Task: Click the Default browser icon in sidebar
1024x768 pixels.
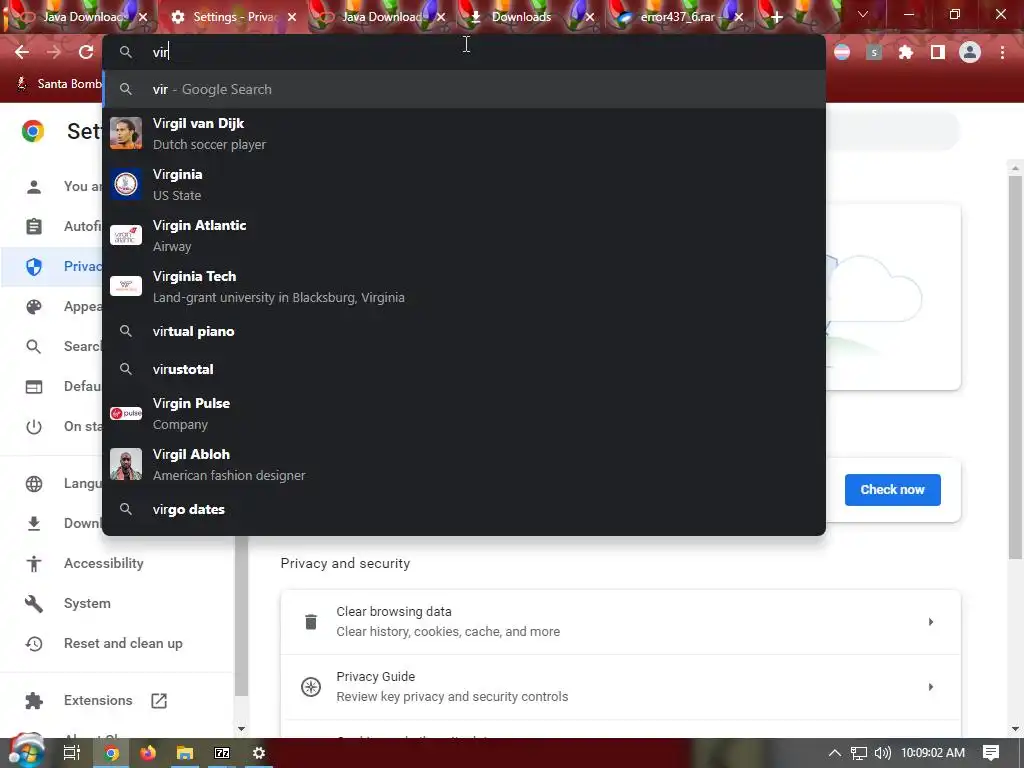Action: 34,387
